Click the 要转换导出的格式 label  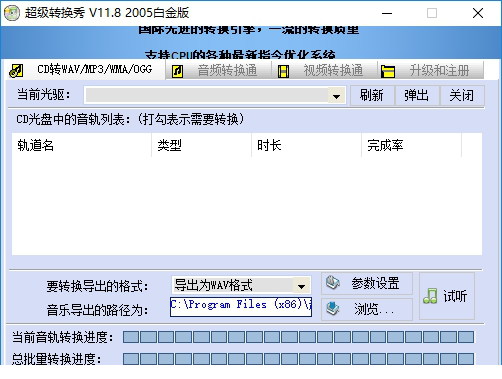(x=97, y=286)
